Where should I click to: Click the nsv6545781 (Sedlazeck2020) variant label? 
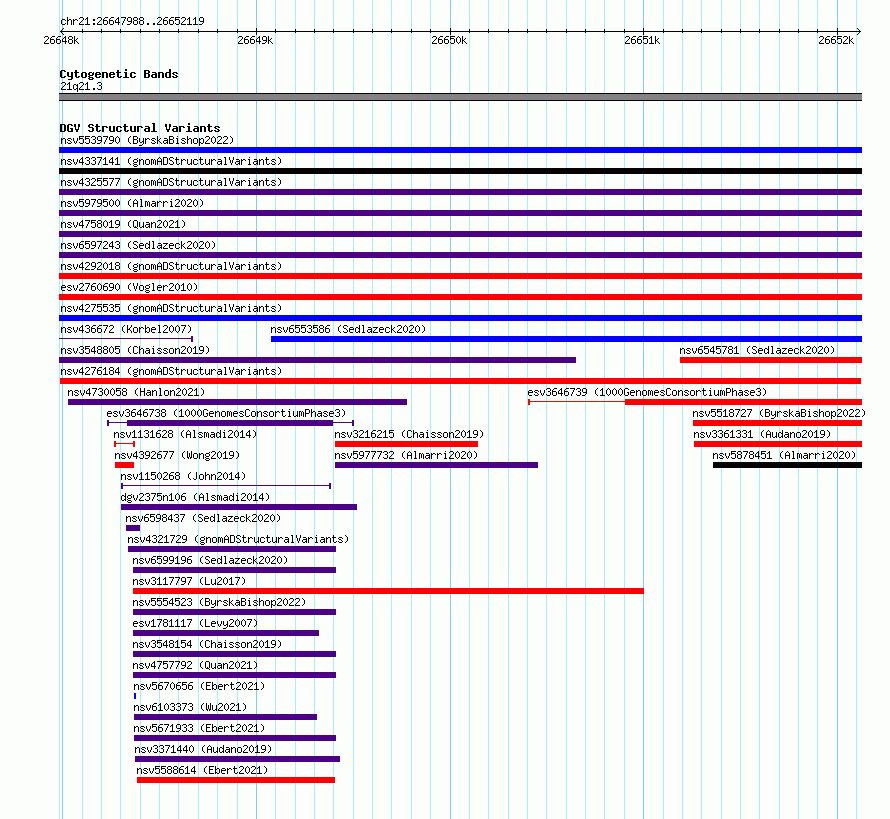point(757,350)
